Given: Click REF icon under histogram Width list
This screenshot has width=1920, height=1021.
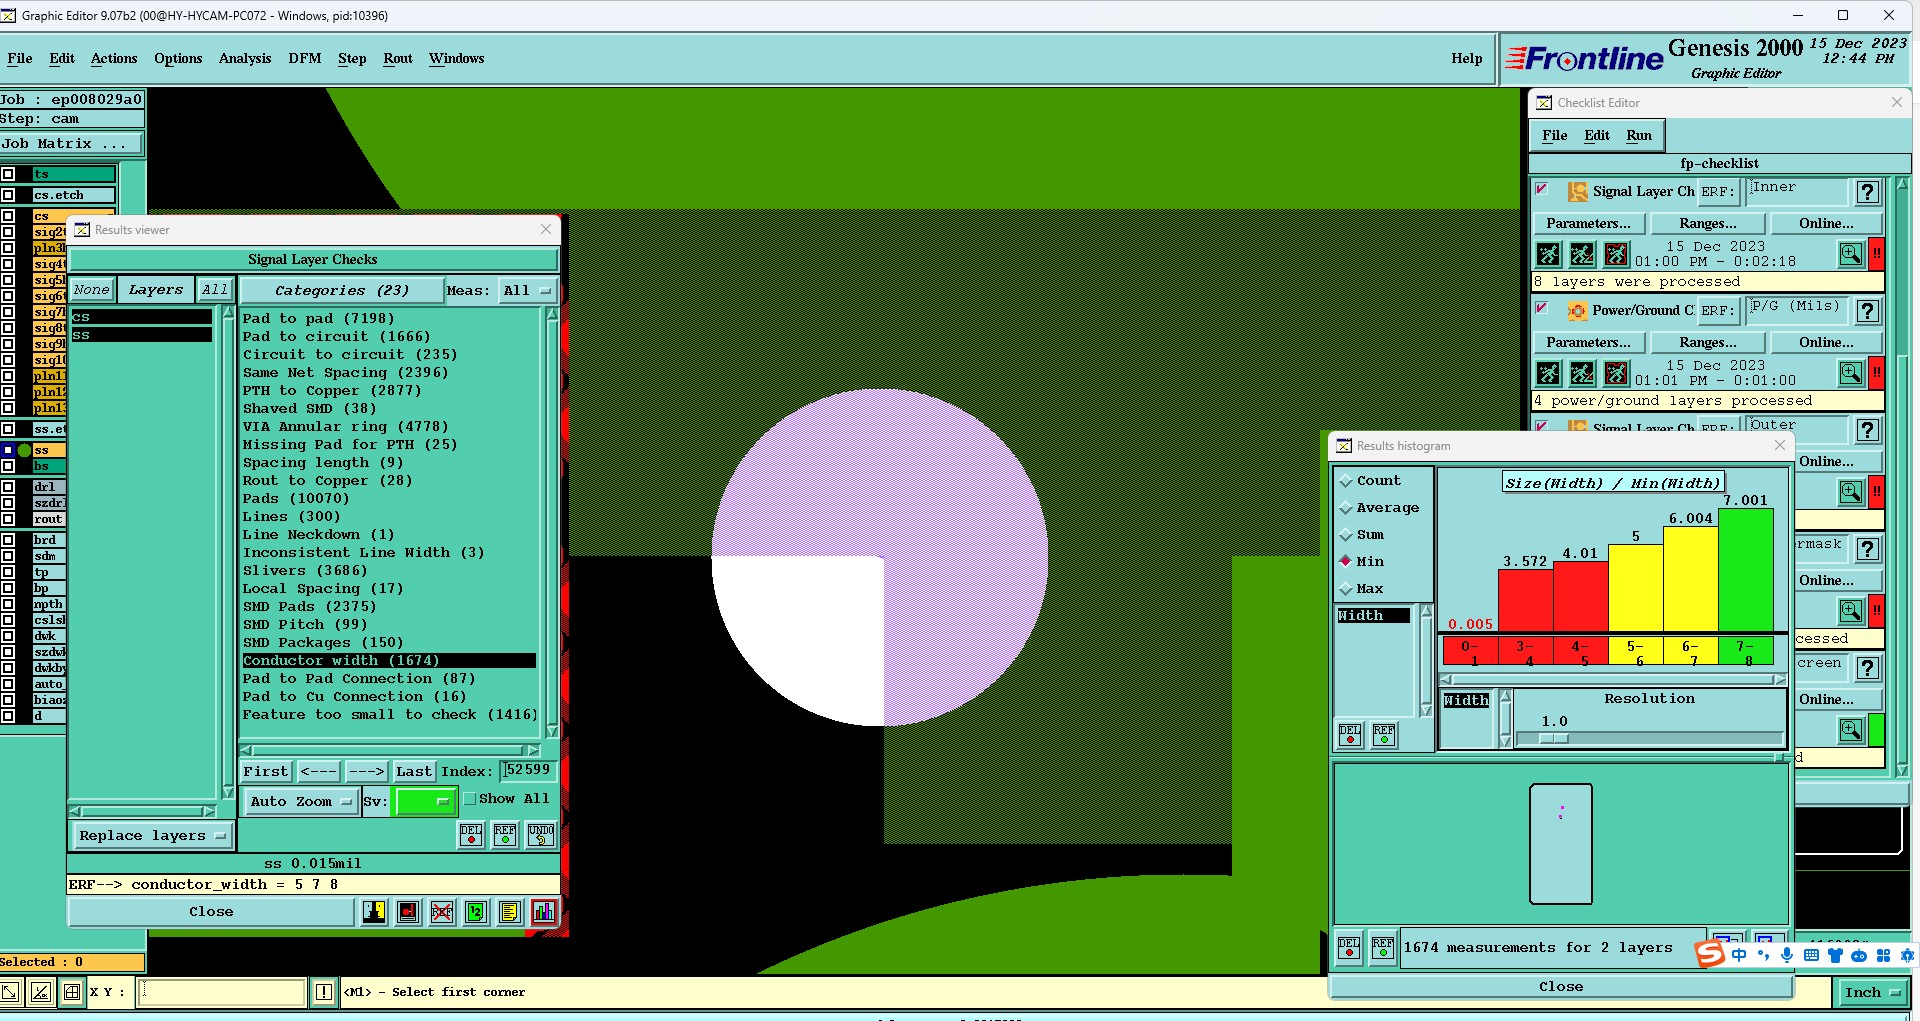Looking at the screenshot, I should pyautogui.click(x=1384, y=735).
